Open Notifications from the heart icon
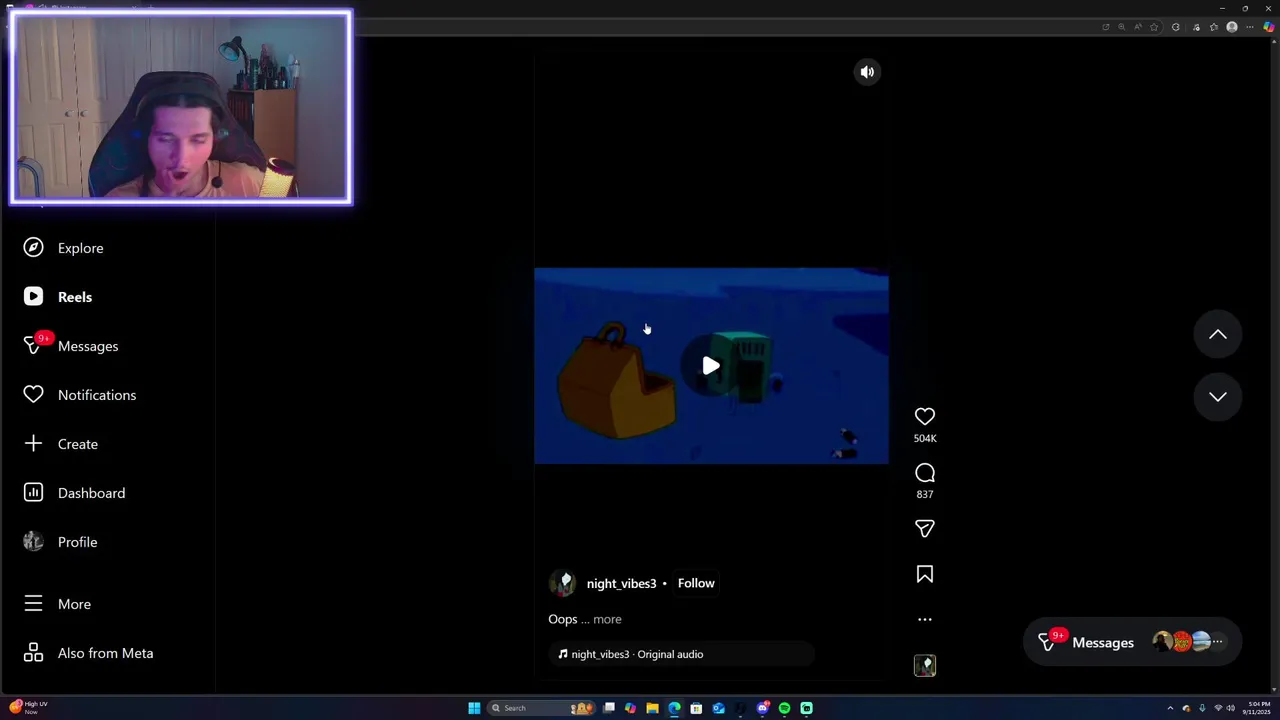 (80, 395)
